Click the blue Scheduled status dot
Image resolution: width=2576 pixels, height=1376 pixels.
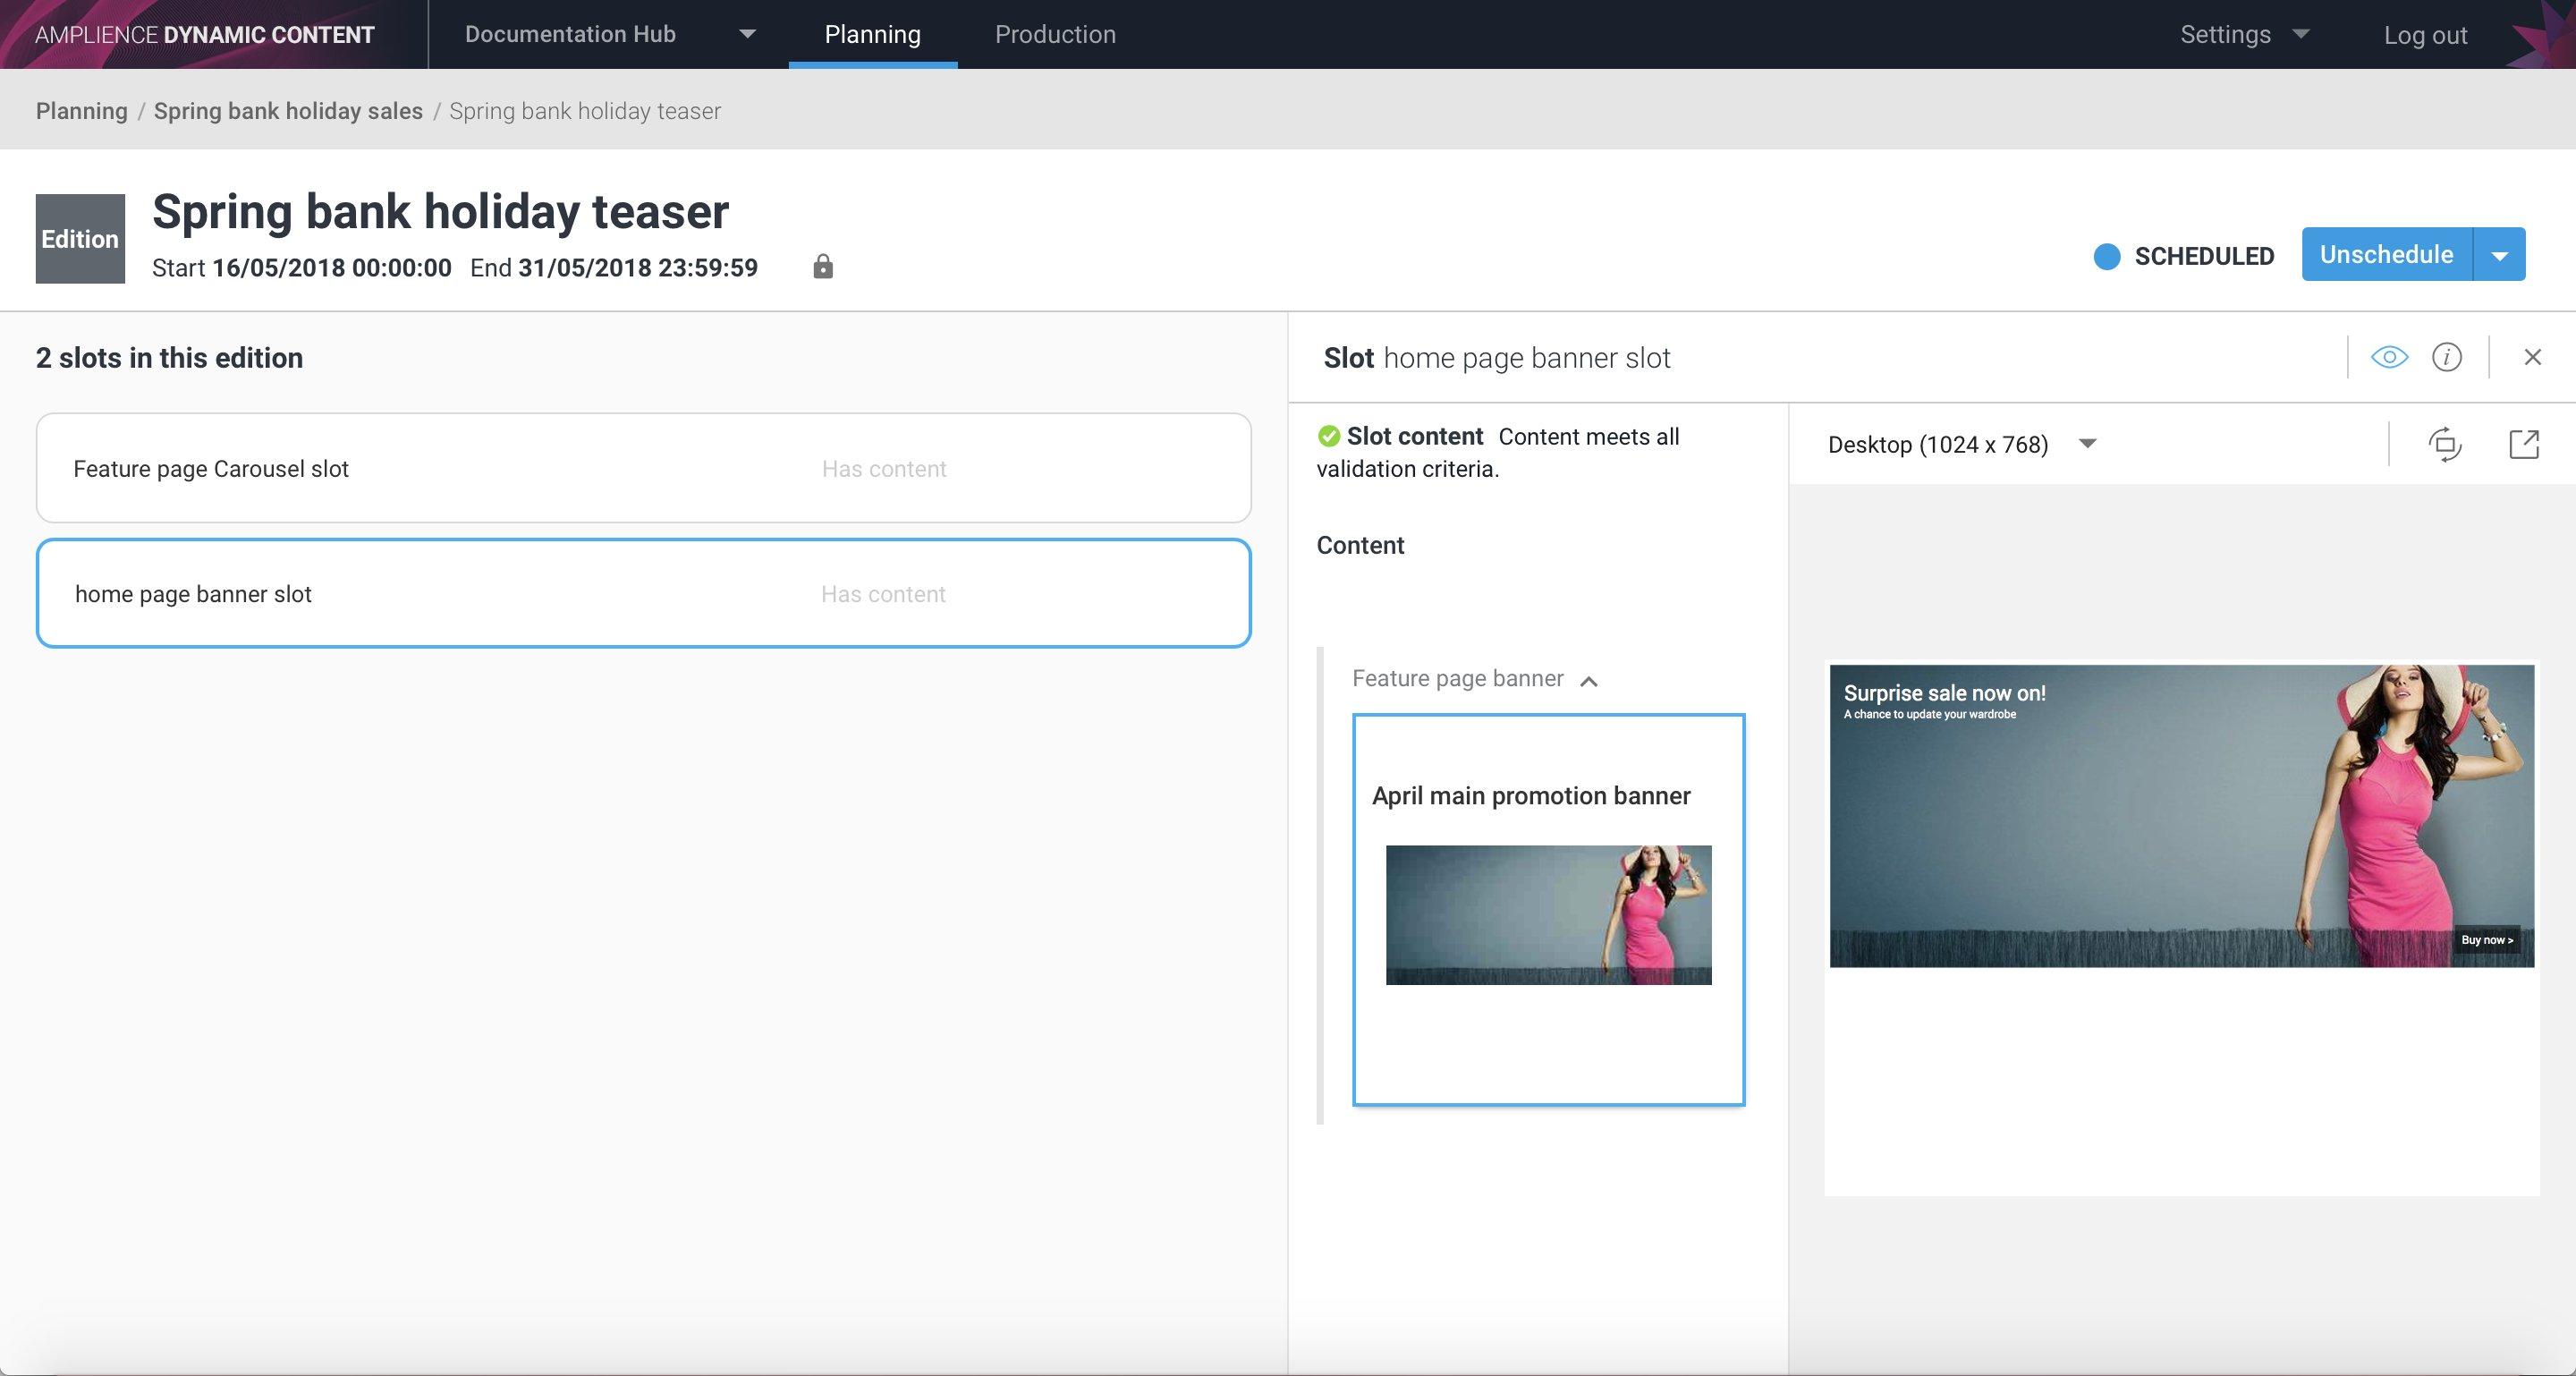[2106, 257]
